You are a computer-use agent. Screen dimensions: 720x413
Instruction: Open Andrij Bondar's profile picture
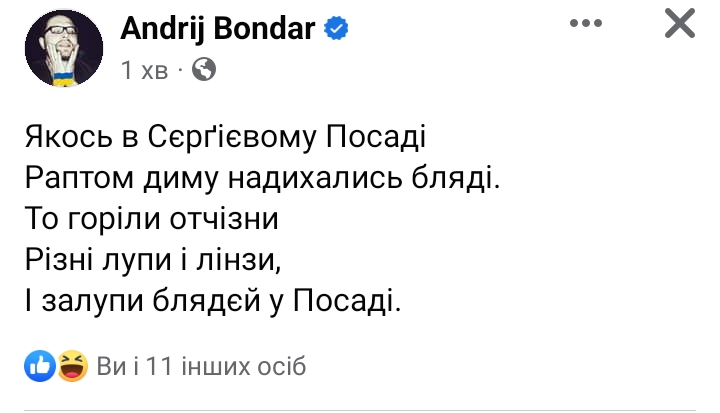tap(64, 49)
